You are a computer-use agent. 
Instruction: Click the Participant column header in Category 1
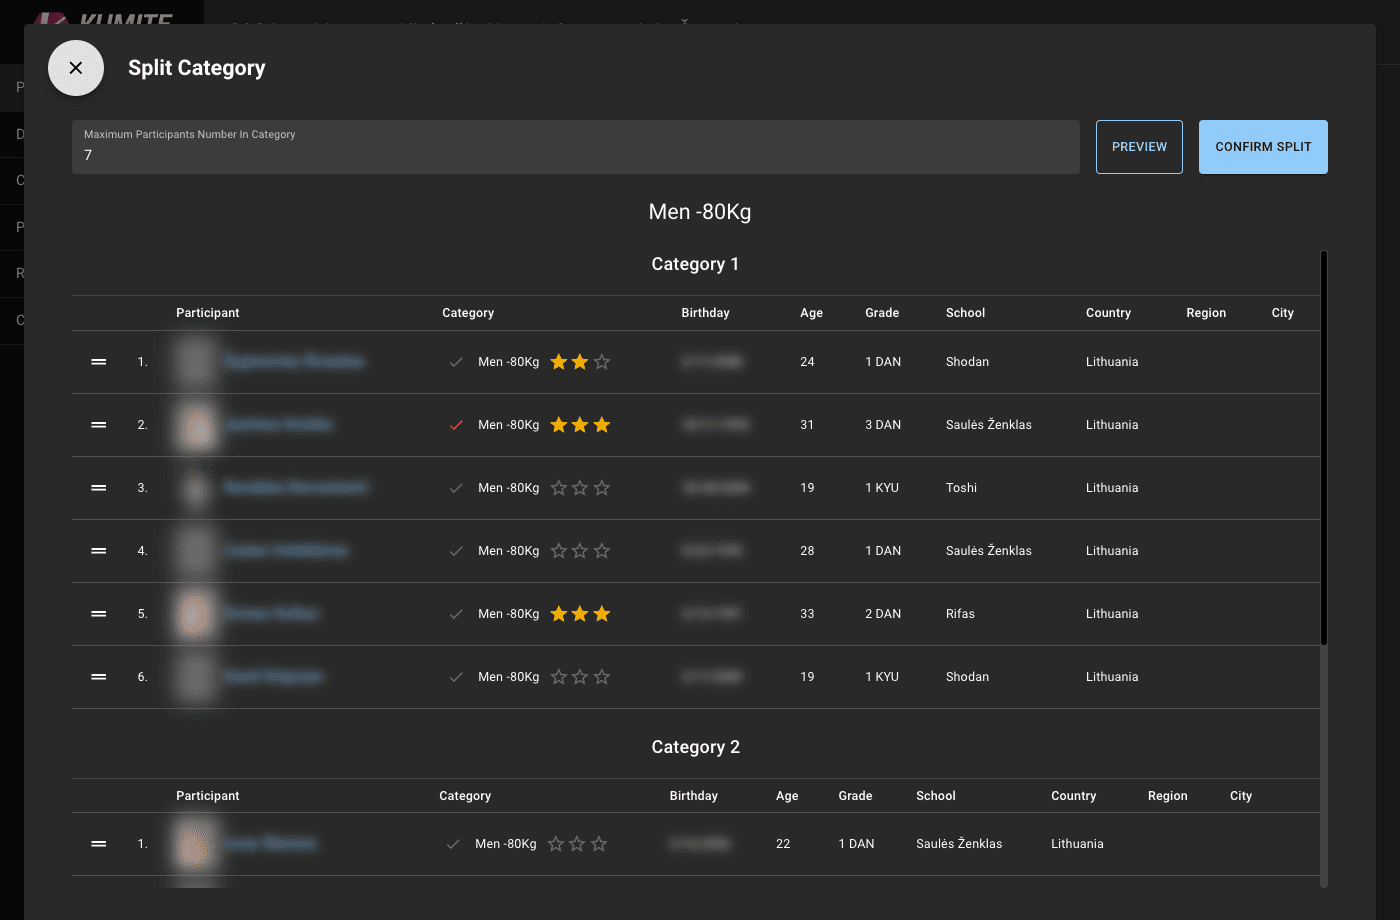click(207, 312)
